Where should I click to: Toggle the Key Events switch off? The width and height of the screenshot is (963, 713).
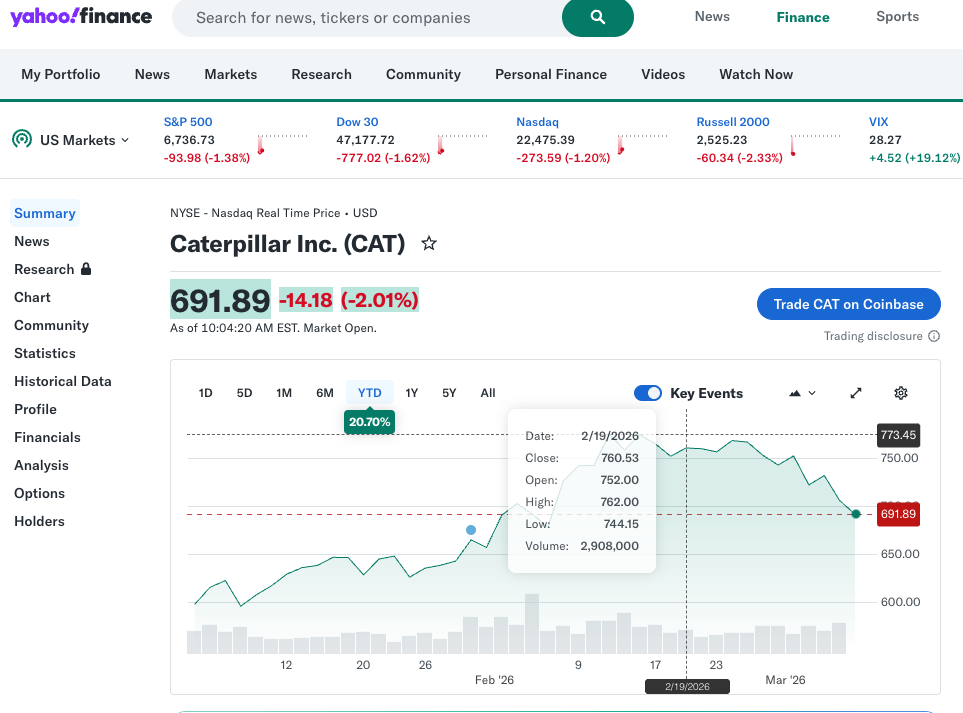pyautogui.click(x=648, y=393)
